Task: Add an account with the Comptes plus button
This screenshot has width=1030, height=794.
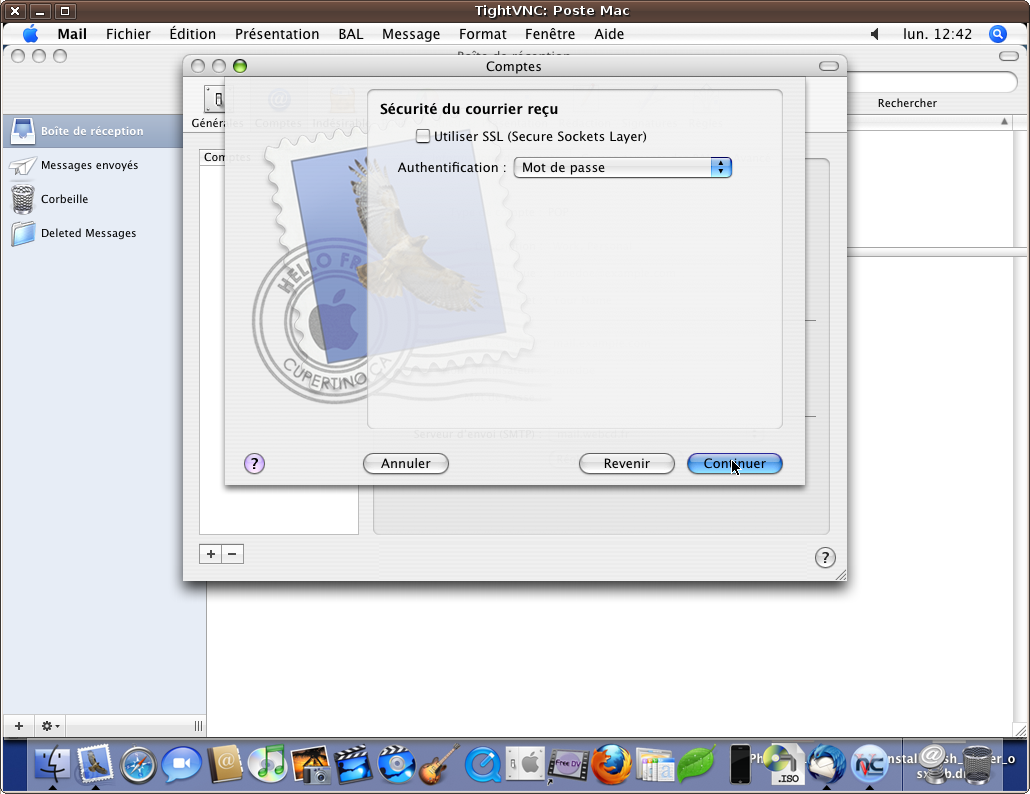Action: 210,554
